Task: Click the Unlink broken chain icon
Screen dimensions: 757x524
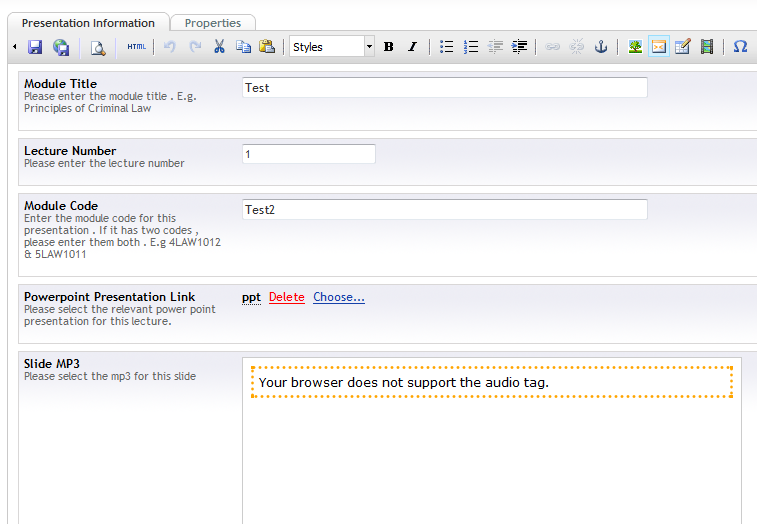Action: coord(576,47)
